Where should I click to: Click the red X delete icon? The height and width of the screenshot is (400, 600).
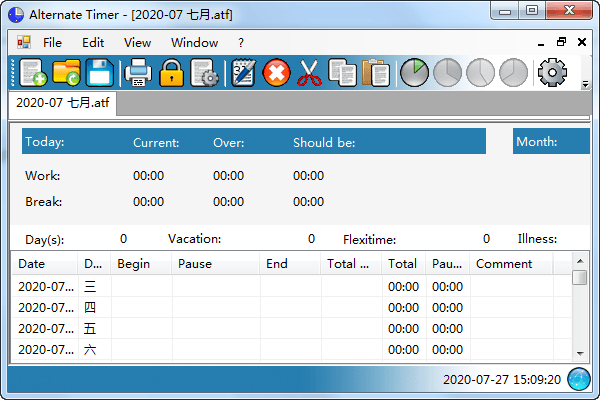[275, 73]
